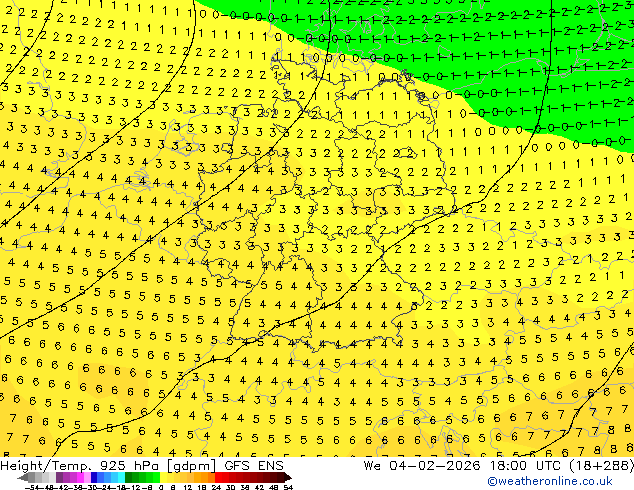Screen dimensions: 634x490
Task: Click the 54 legend scale value
Action: point(288,488)
